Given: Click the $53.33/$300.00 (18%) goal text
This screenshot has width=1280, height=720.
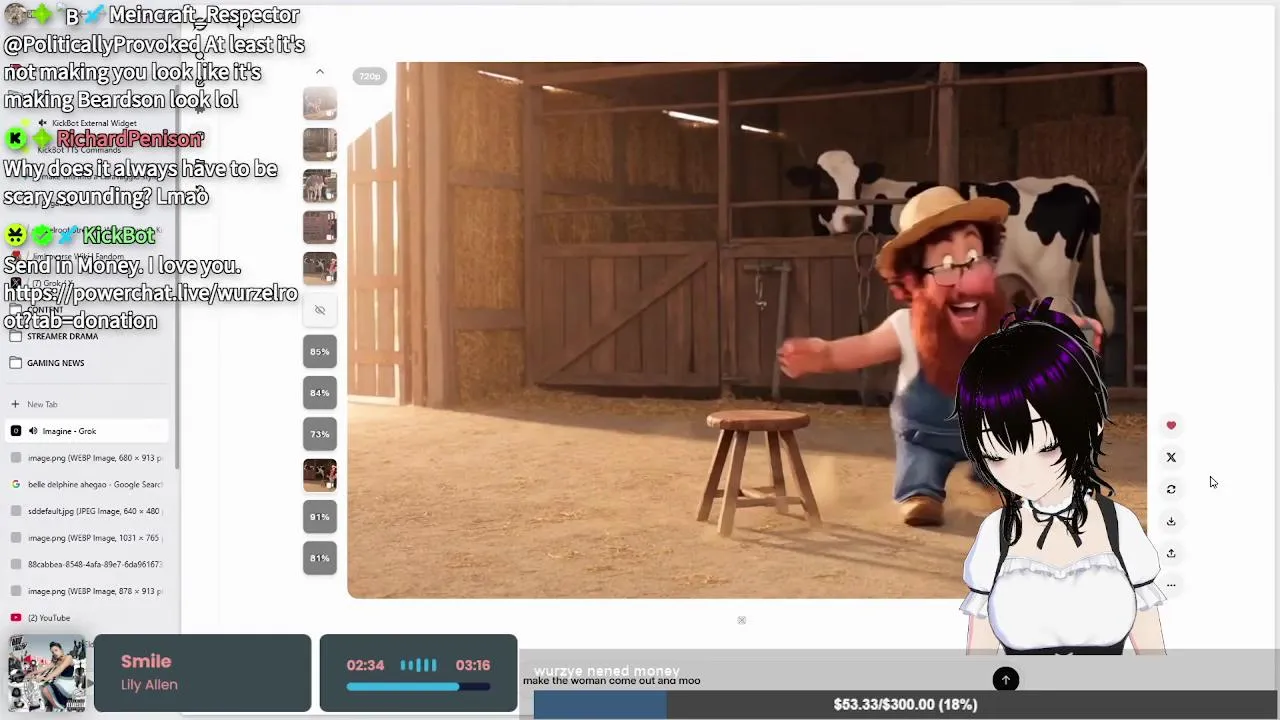Looking at the screenshot, I should [905, 705].
